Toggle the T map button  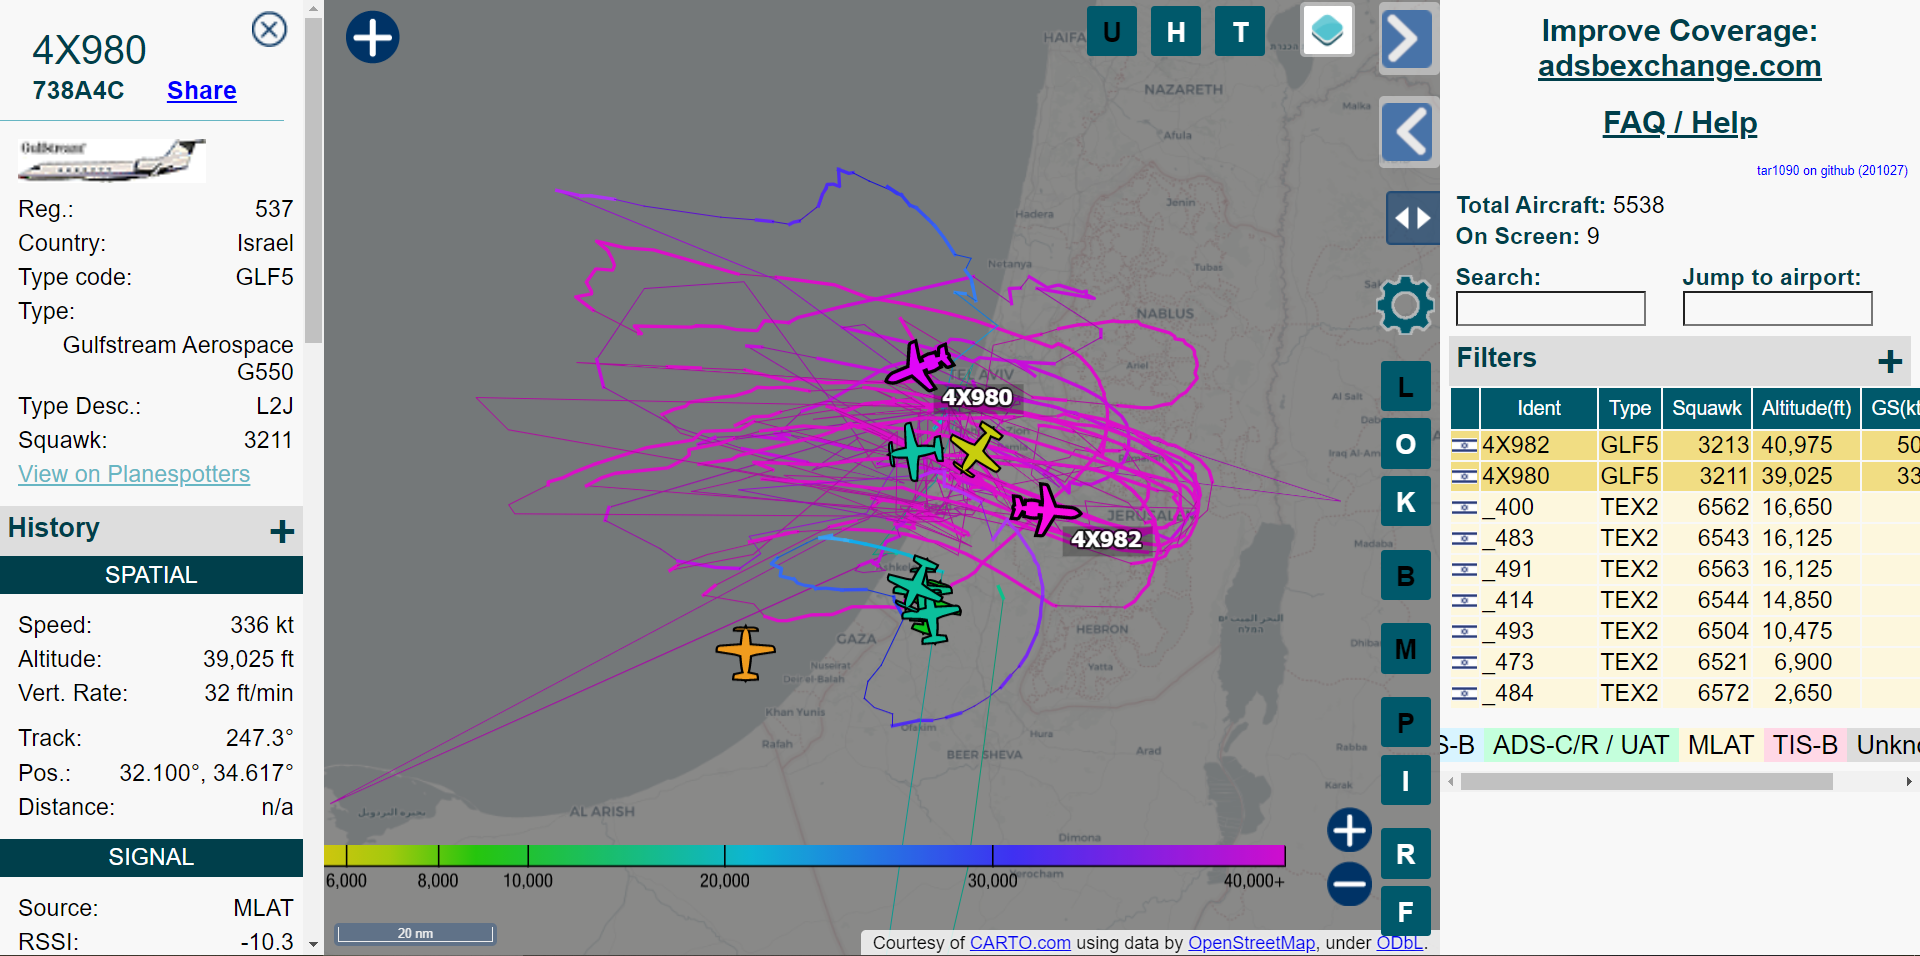tap(1240, 32)
